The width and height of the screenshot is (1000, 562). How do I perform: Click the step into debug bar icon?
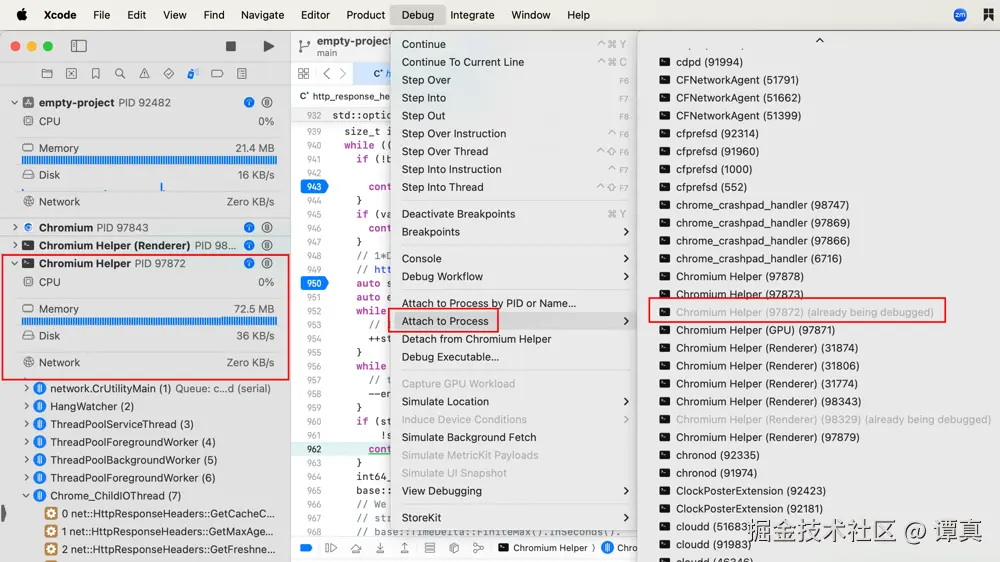point(380,548)
